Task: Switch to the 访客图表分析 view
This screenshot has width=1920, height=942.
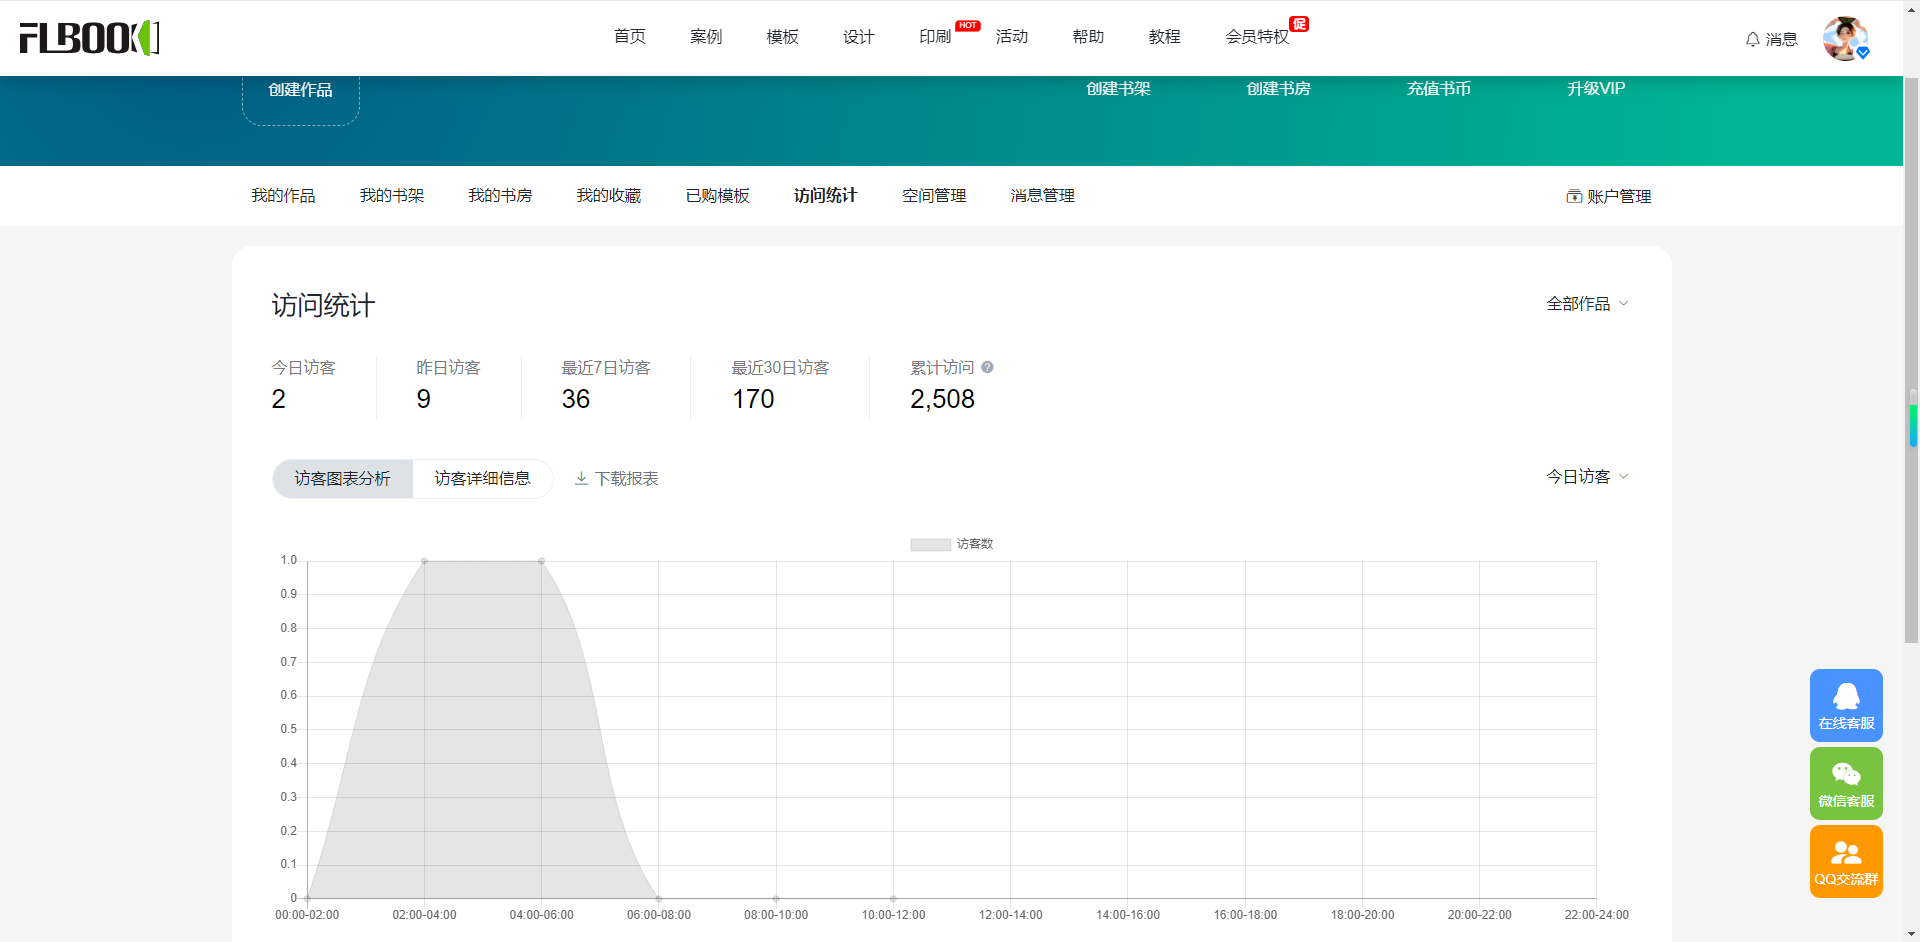Action: (x=342, y=479)
